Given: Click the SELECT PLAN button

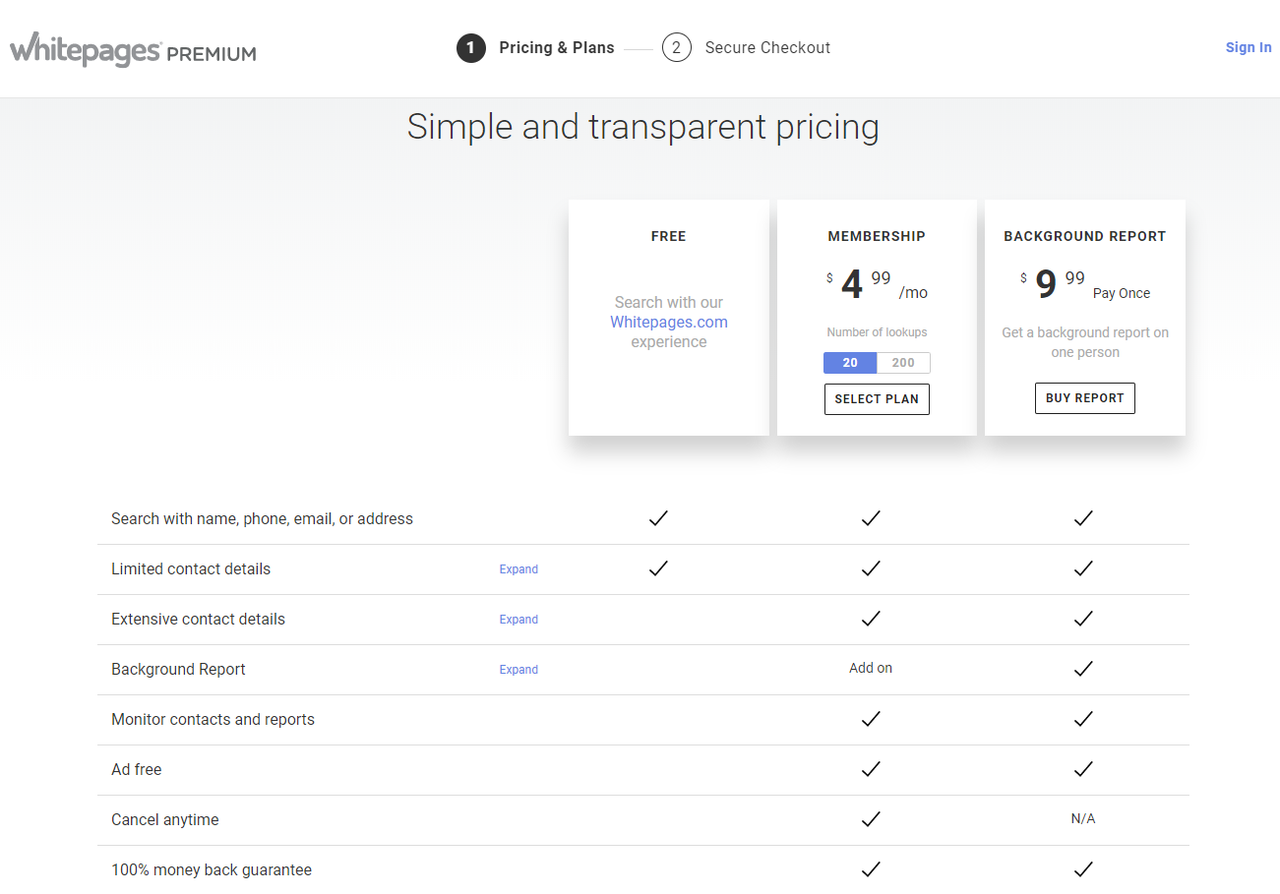Looking at the screenshot, I should [x=877, y=399].
